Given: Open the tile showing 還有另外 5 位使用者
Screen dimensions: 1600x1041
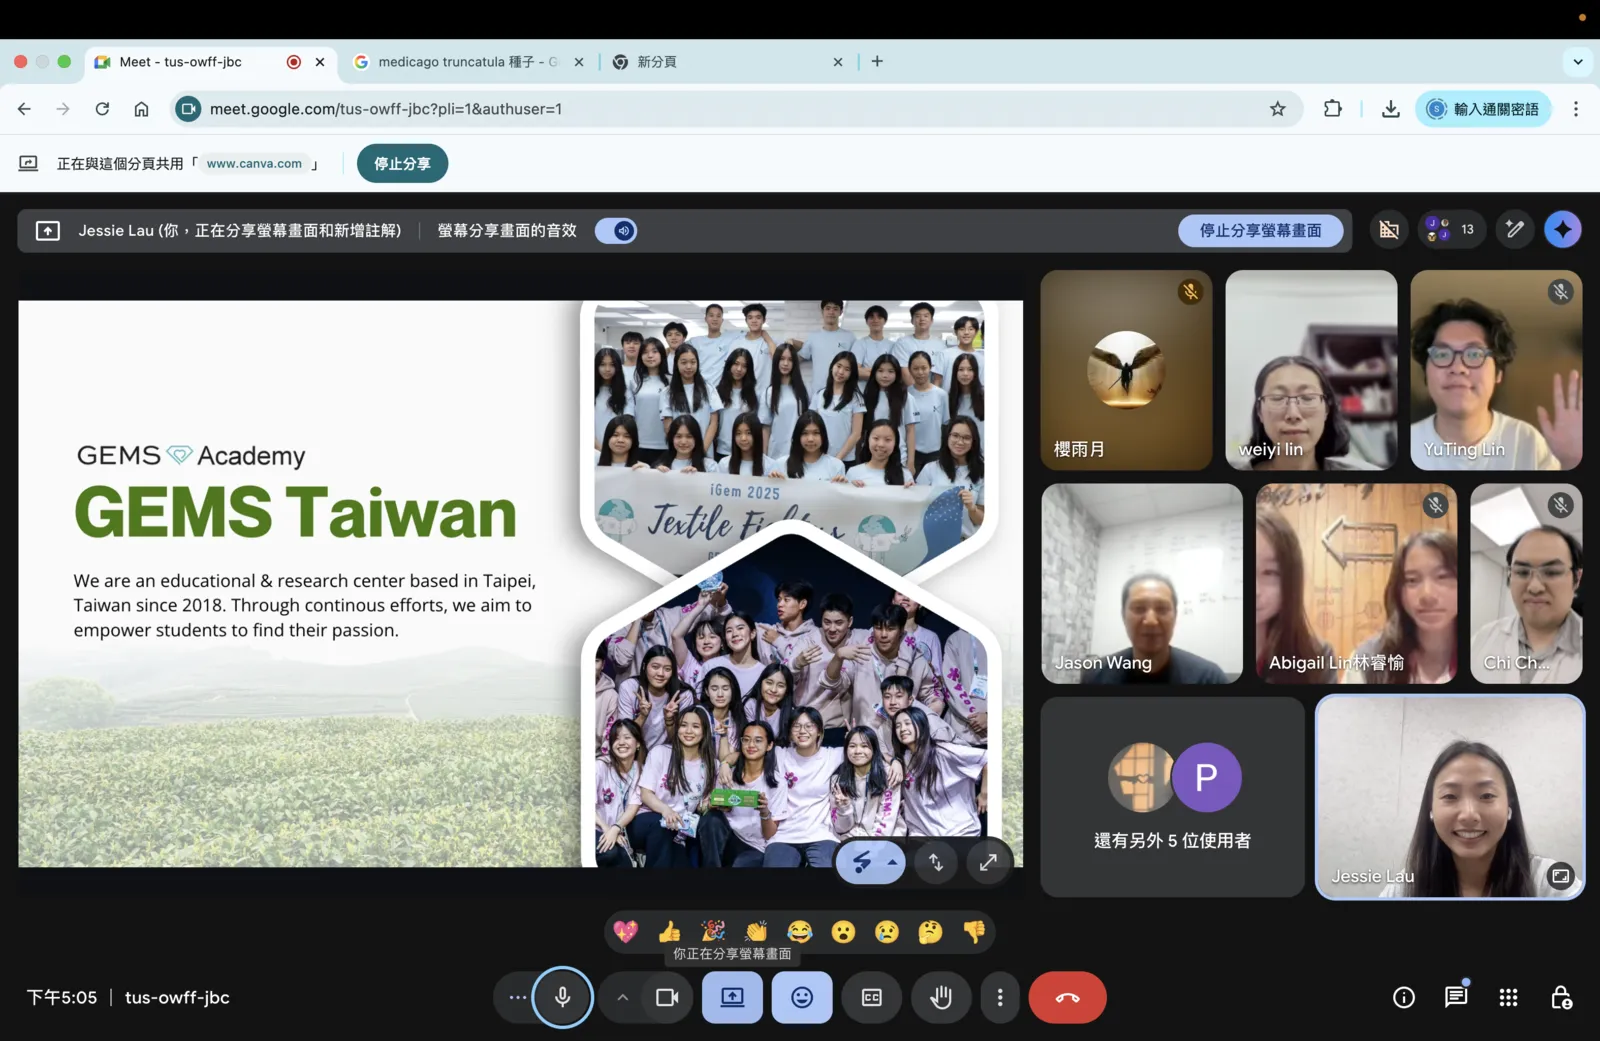Looking at the screenshot, I should coord(1172,797).
